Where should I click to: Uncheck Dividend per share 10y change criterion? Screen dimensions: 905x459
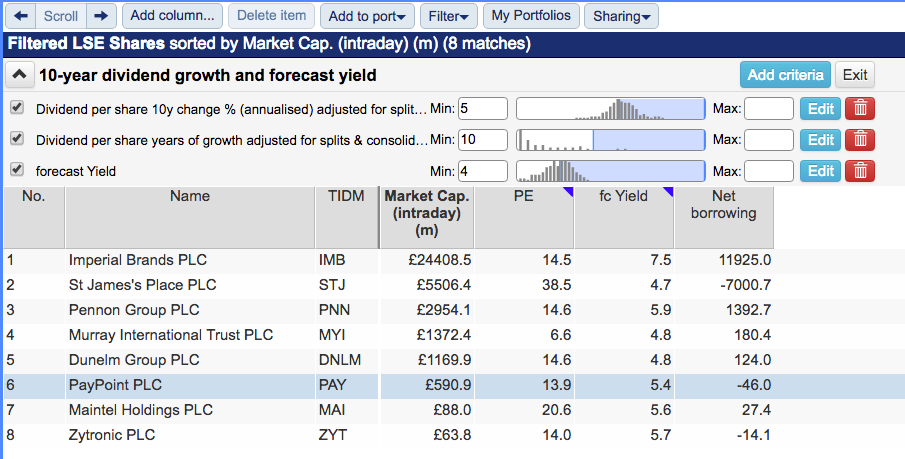pos(17,107)
